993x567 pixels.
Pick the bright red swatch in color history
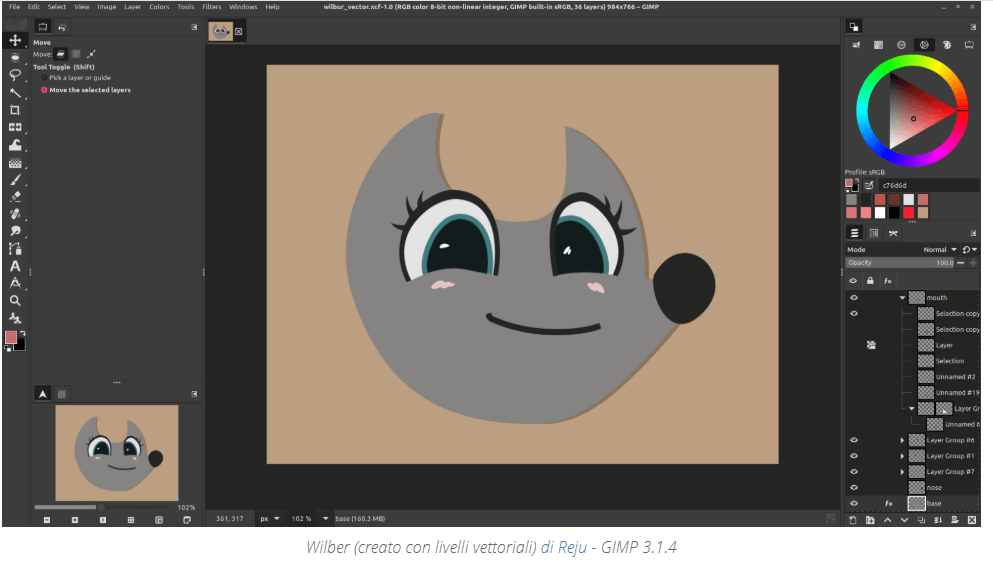[x=909, y=213]
